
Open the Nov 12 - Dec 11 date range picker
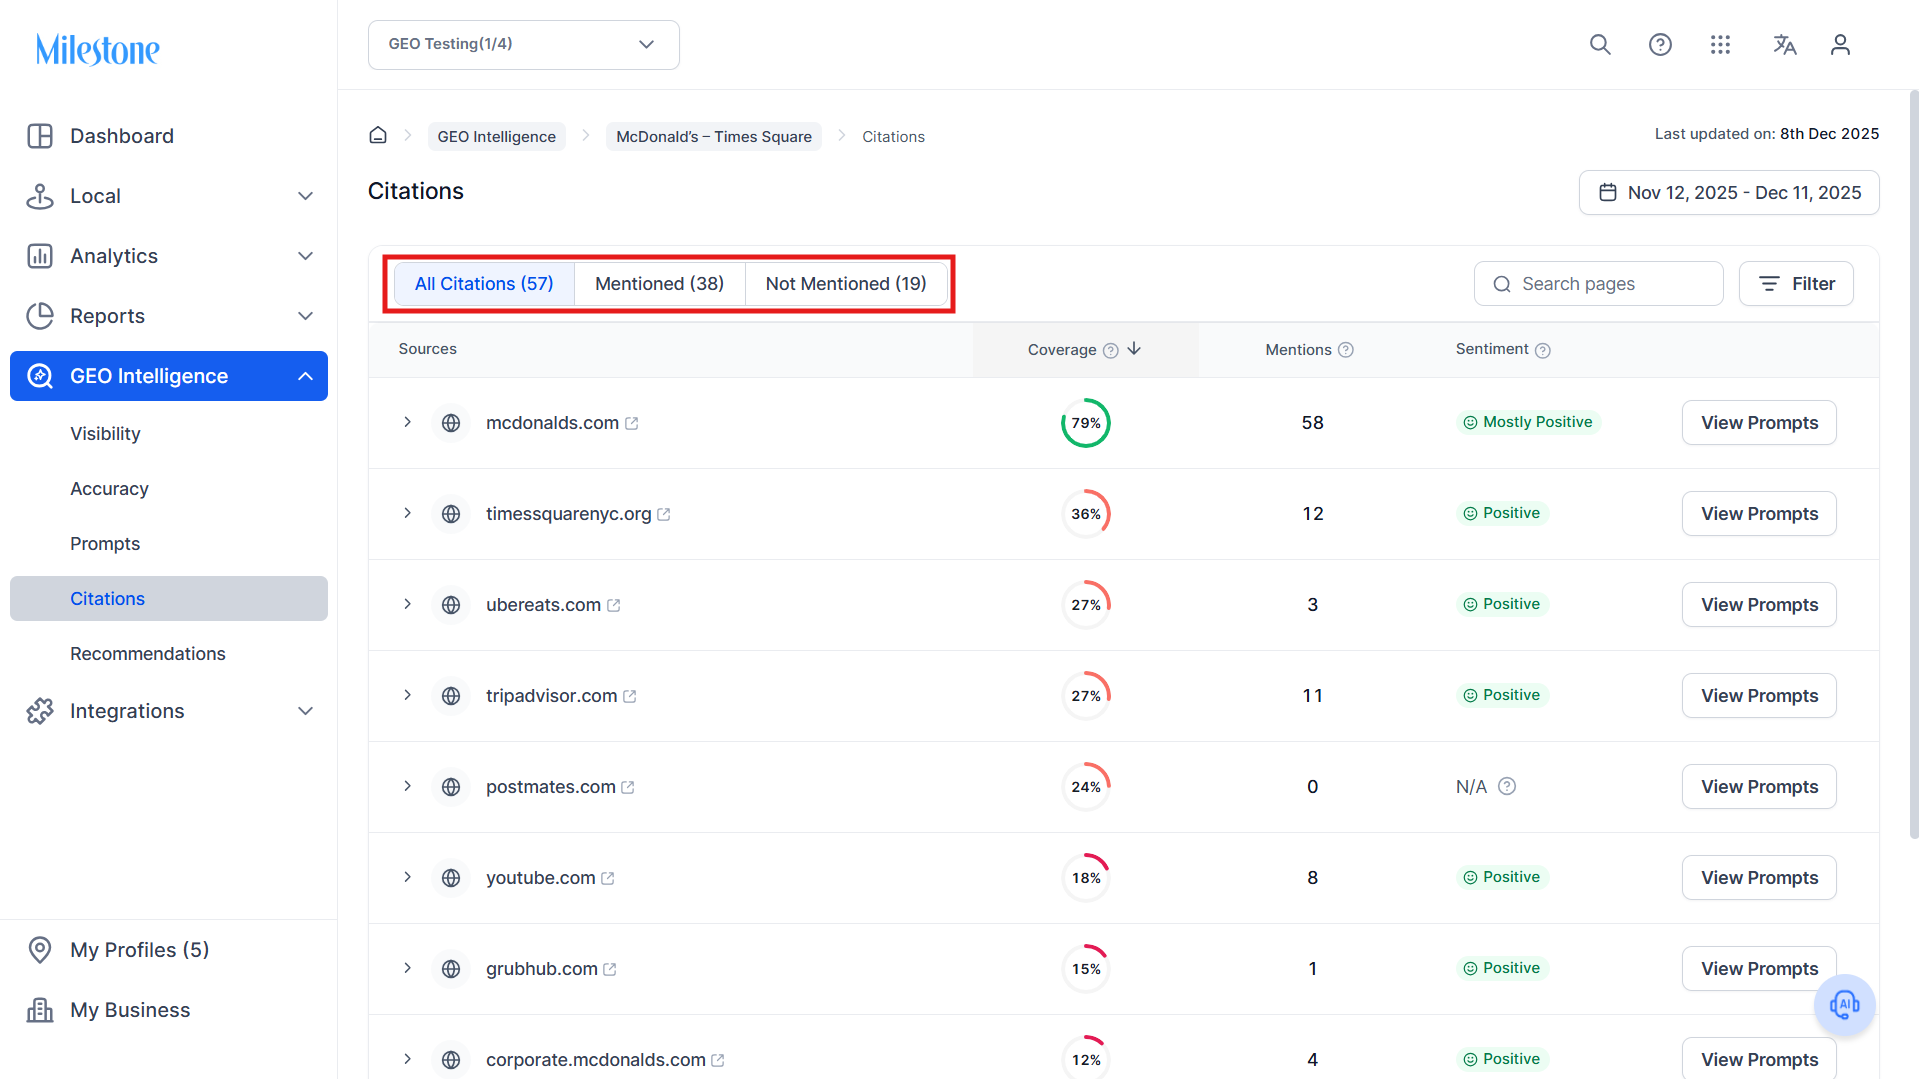[1729, 193]
